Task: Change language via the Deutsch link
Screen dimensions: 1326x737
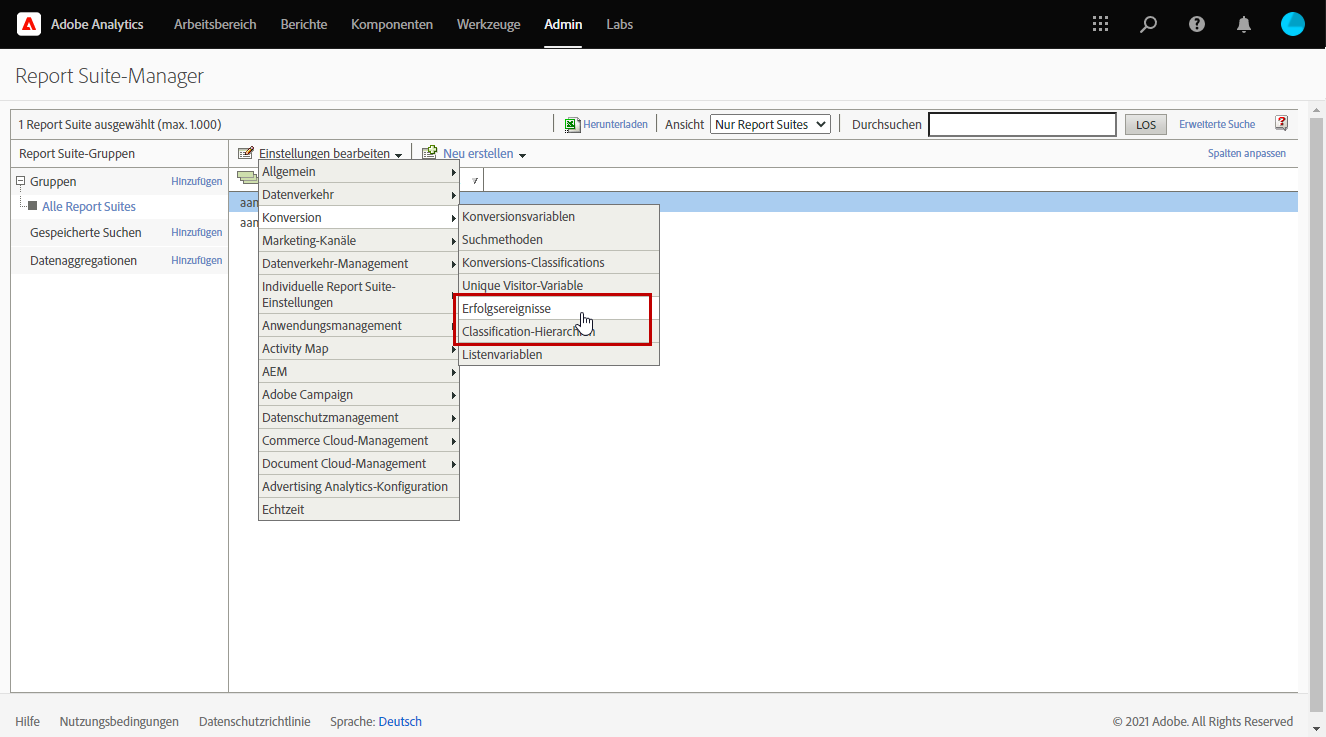Action: (400, 722)
